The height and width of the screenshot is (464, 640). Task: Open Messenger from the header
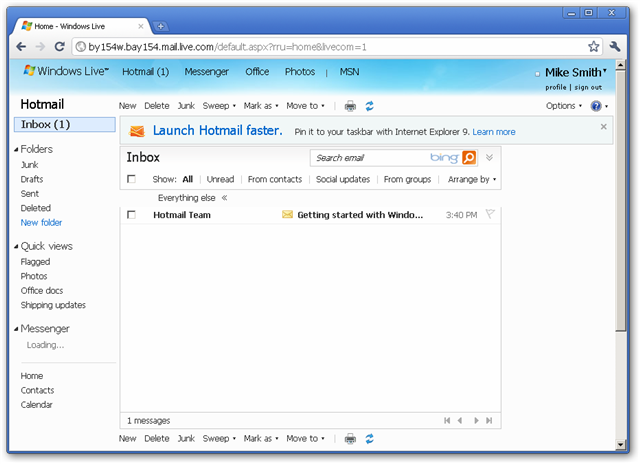pyautogui.click(x=207, y=72)
